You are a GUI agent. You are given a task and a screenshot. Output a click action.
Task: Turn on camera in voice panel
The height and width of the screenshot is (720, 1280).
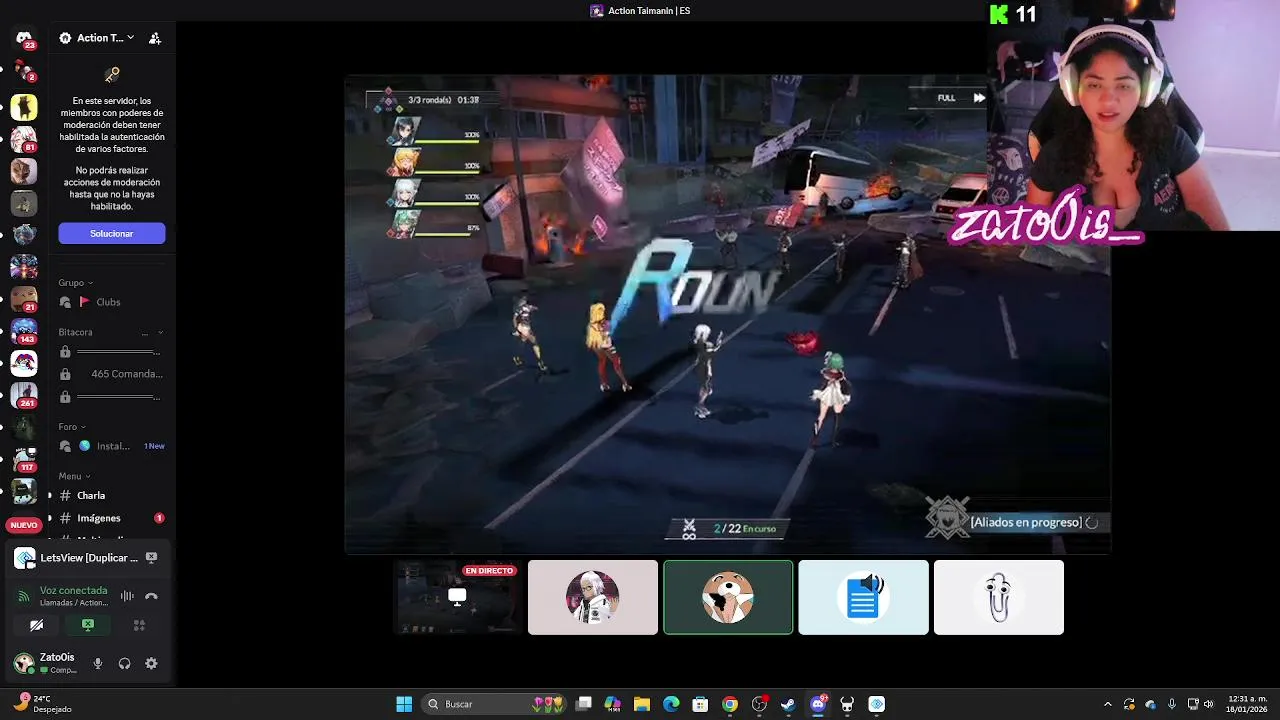point(36,625)
